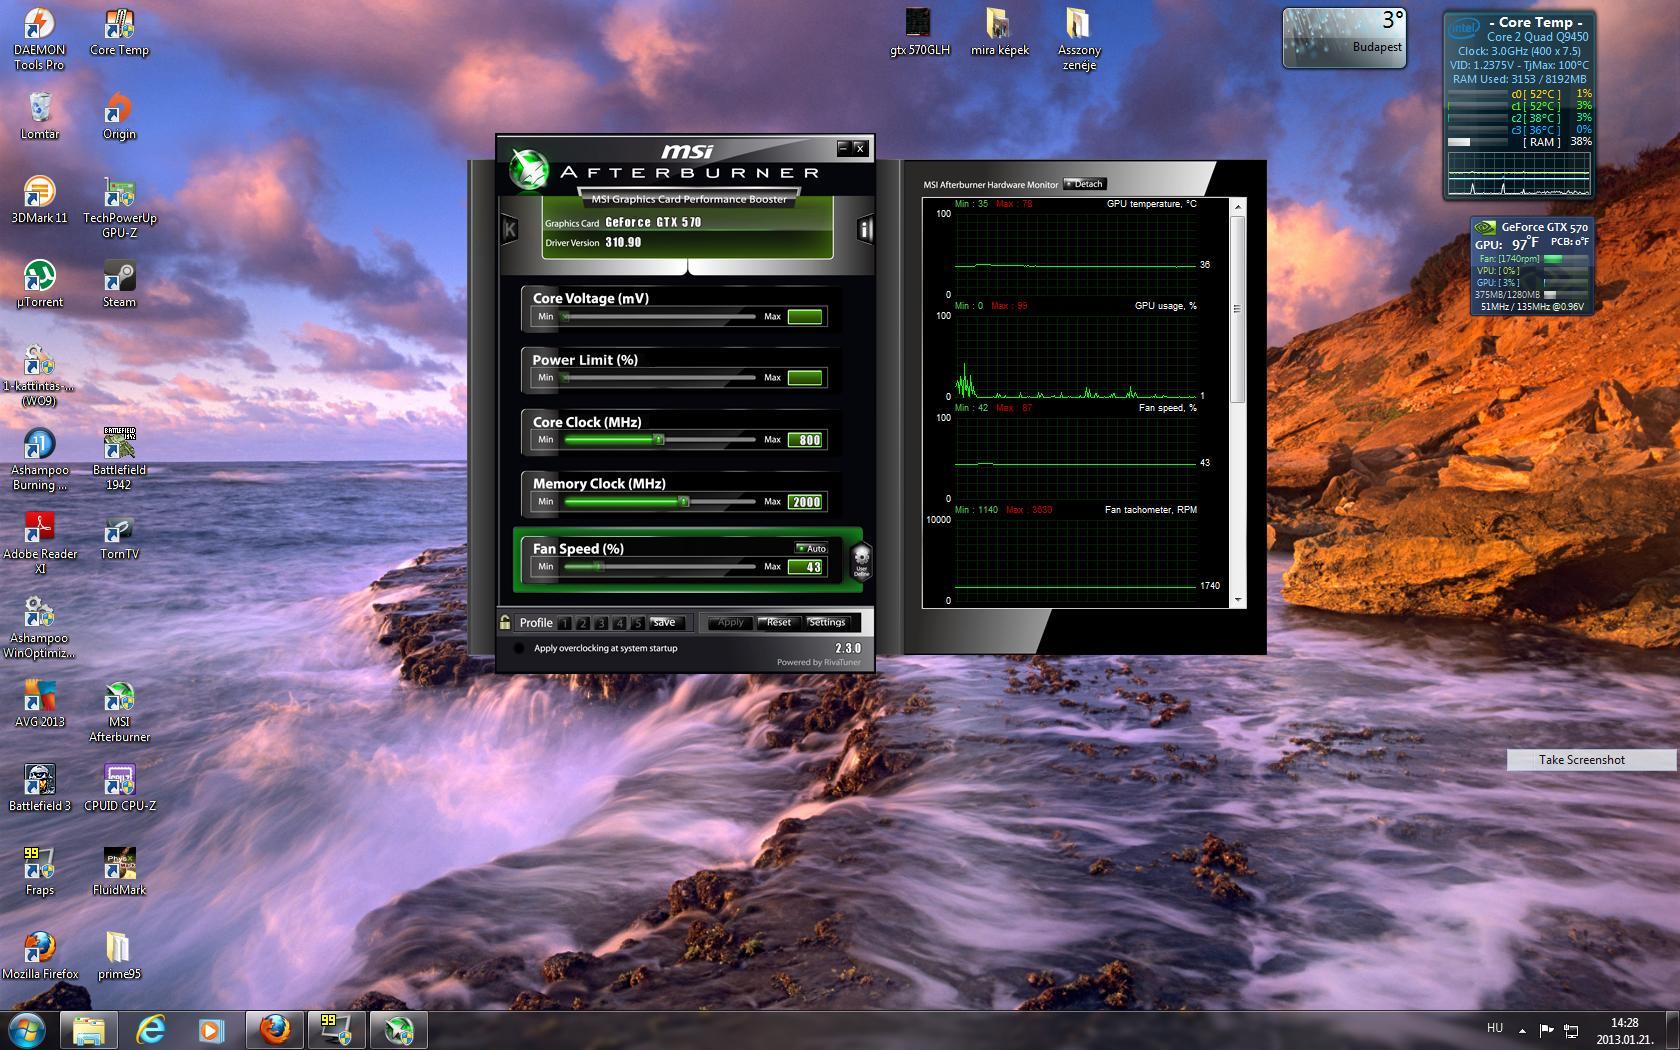Adjust Fan Speed slider handle

coord(600,566)
